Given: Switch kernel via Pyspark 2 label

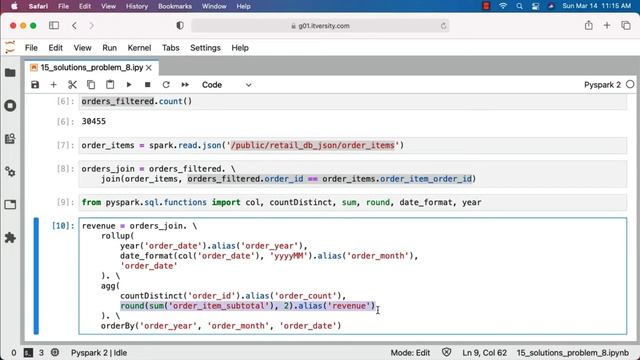Looking at the screenshot, I should click(602, 85).
